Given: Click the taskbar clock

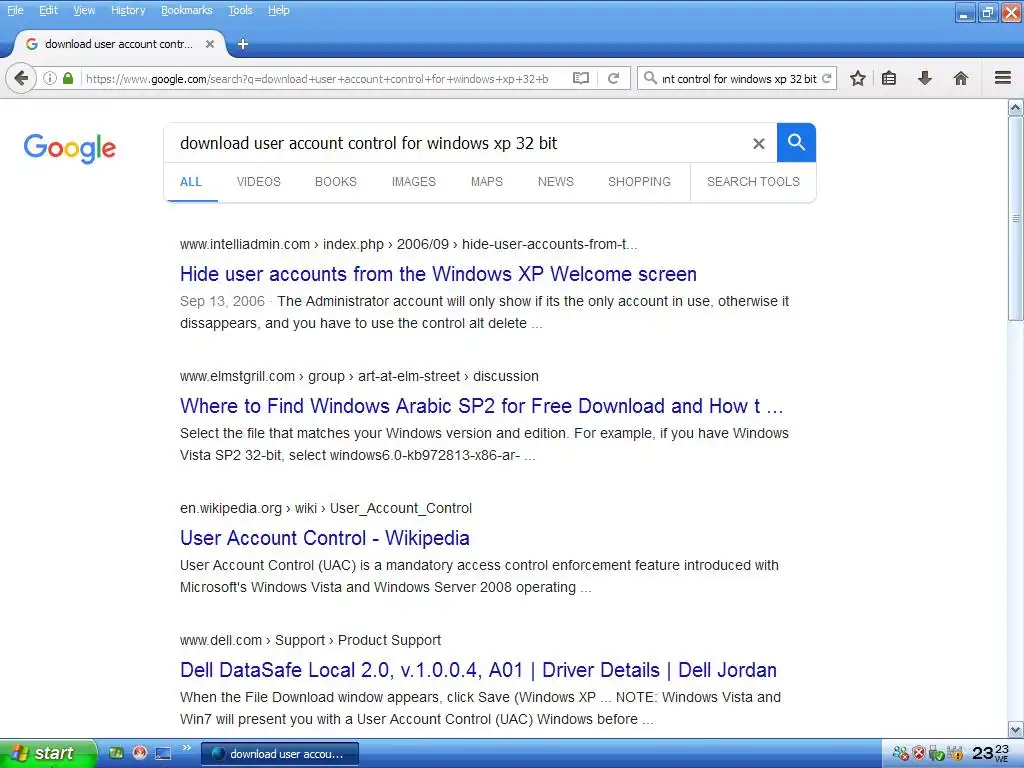Looking at the screenshot, I should [x=991, y=753].
